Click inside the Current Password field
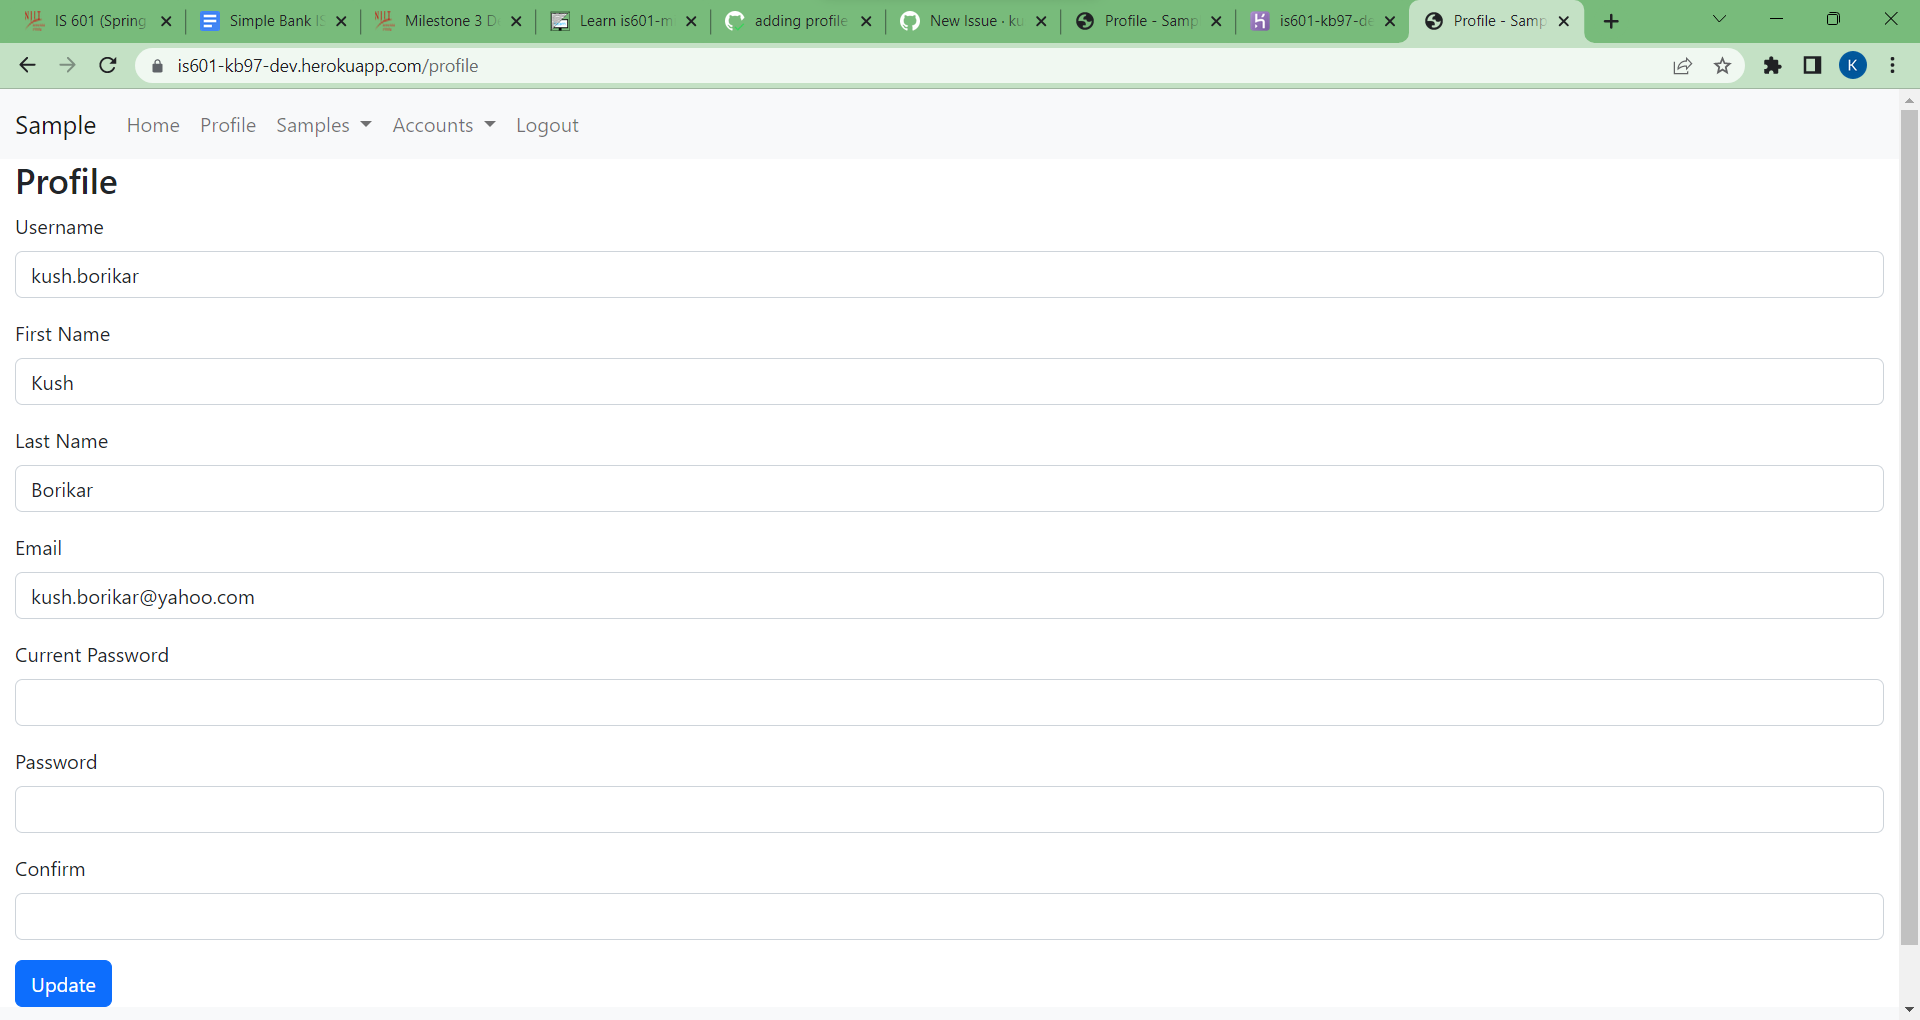The image size is (1920, 1020). click(948, 702)
